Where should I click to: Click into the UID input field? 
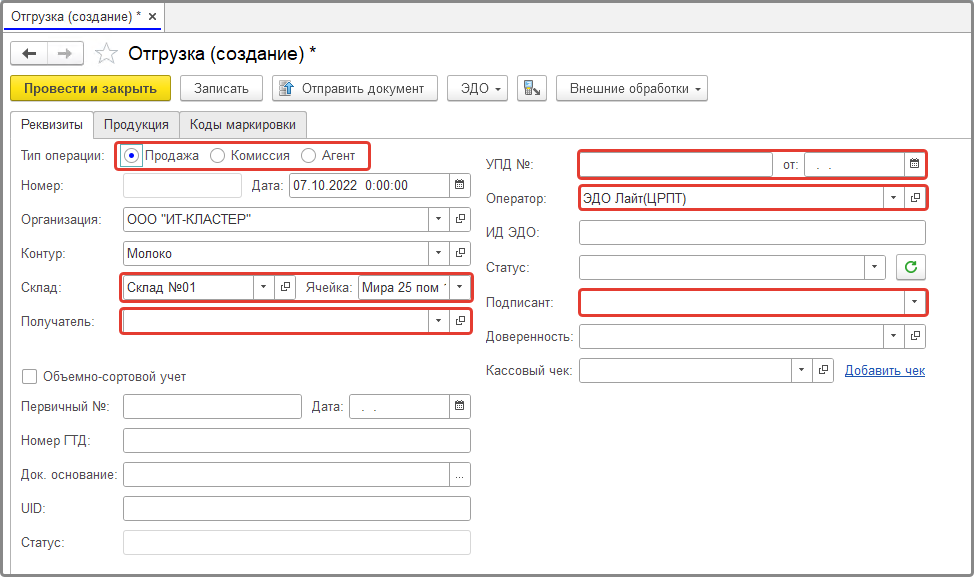tap(296, 508)
